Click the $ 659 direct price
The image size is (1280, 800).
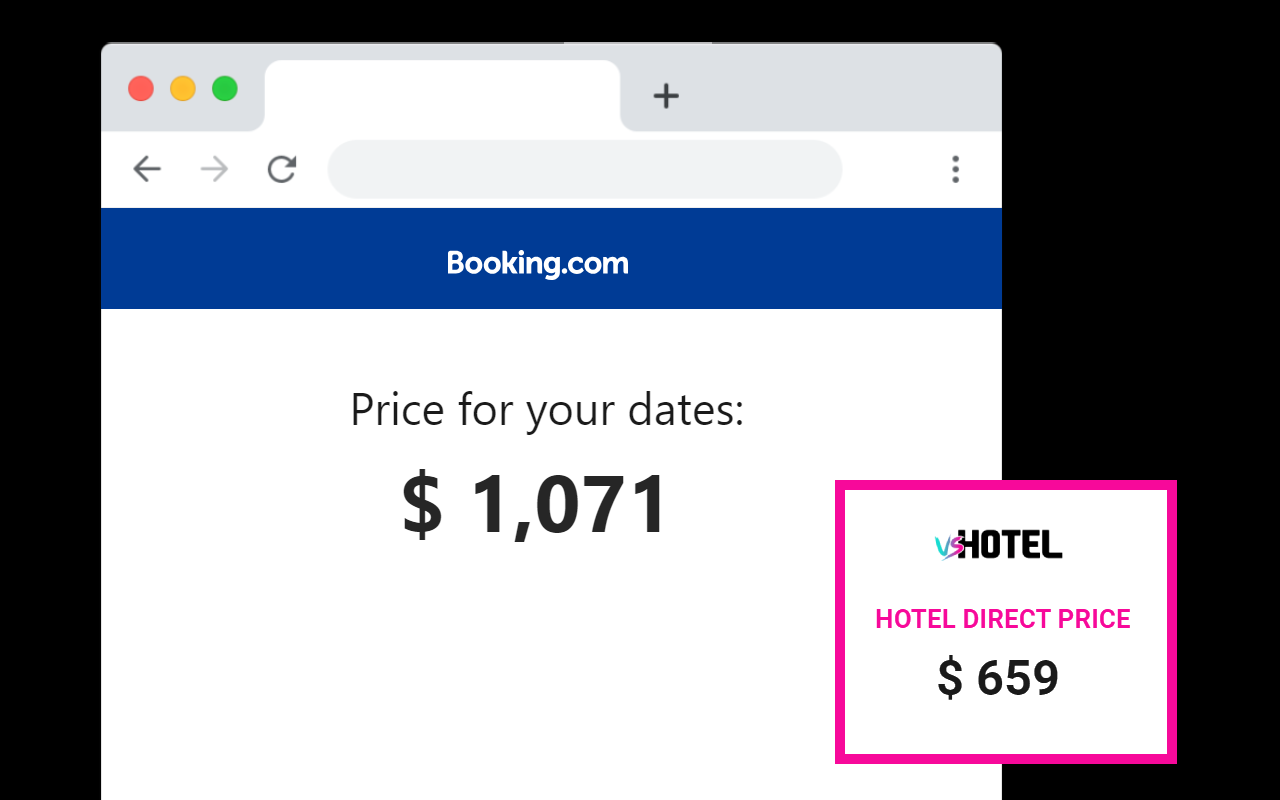pos(998,678)
